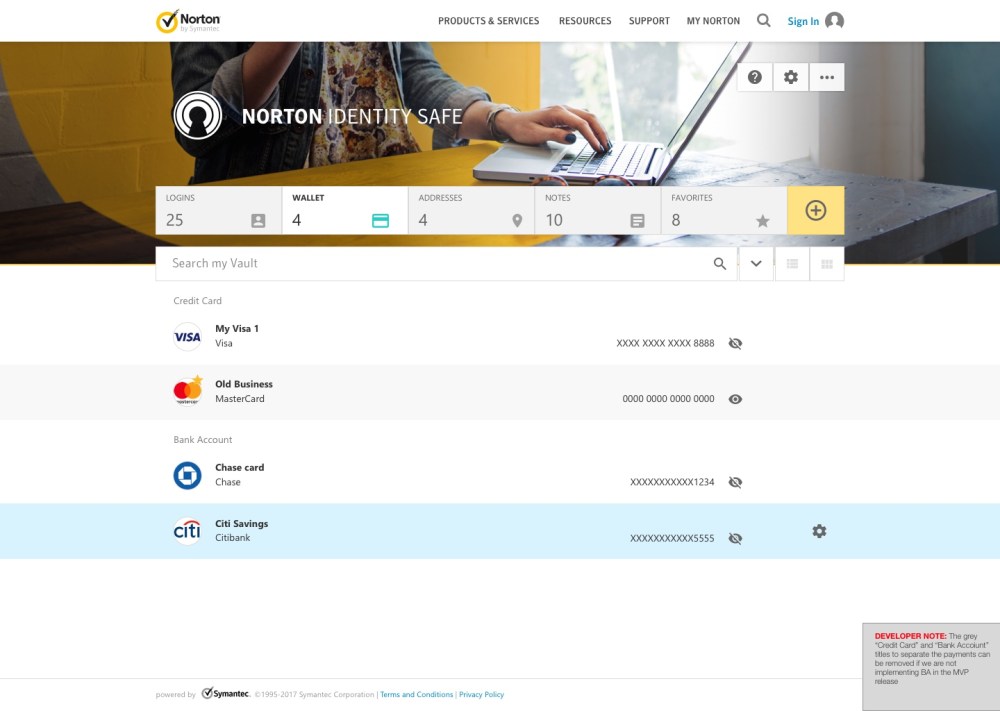Click the search magnifier in vault search
Viewport: 1000px width, 711px height.
720,264
